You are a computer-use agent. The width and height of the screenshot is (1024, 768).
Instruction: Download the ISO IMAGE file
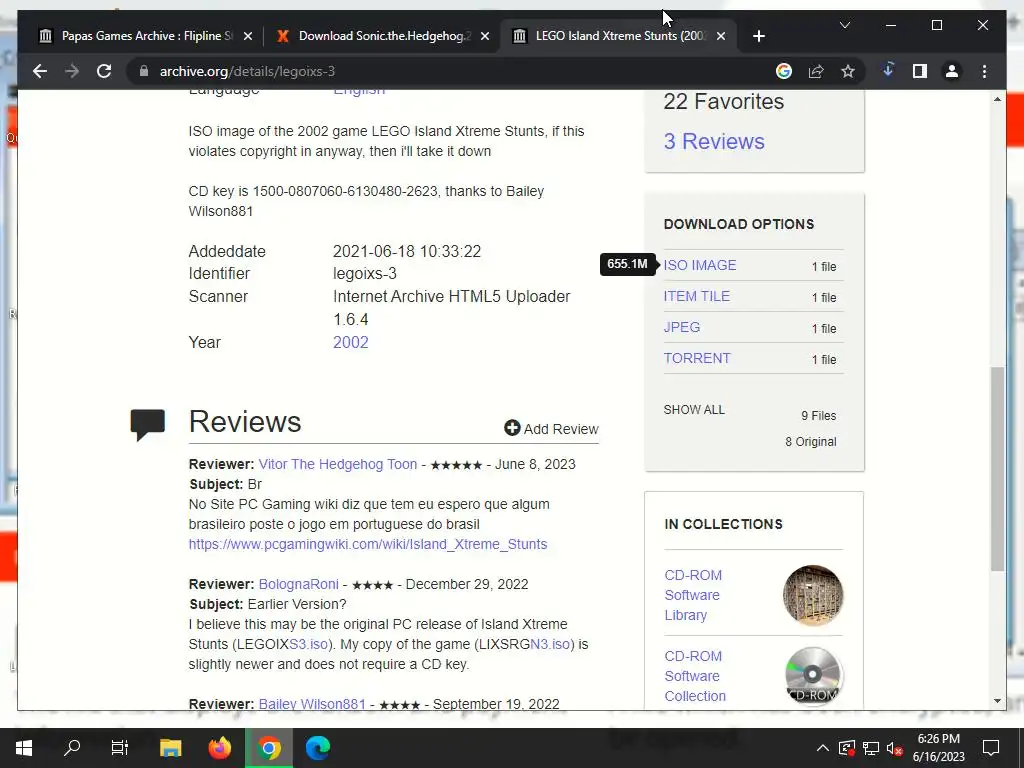[699, 265]
